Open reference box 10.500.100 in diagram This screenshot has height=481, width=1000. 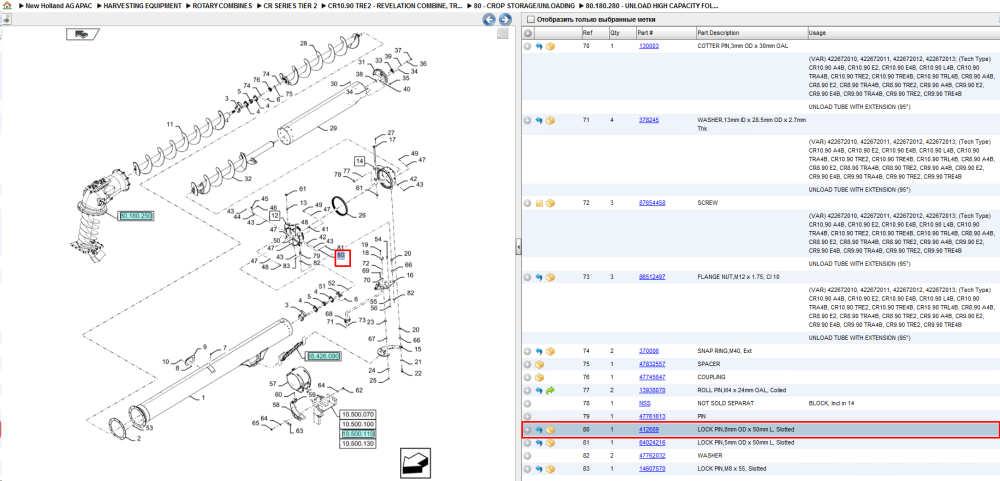click(358, 424)
